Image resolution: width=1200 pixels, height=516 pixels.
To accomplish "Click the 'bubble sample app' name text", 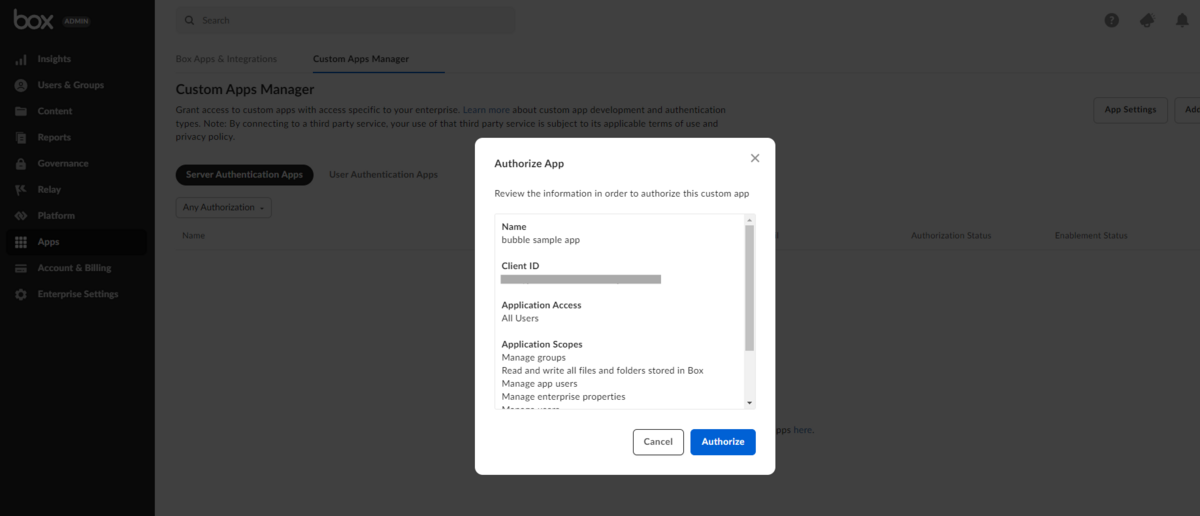I will (540, 240).
